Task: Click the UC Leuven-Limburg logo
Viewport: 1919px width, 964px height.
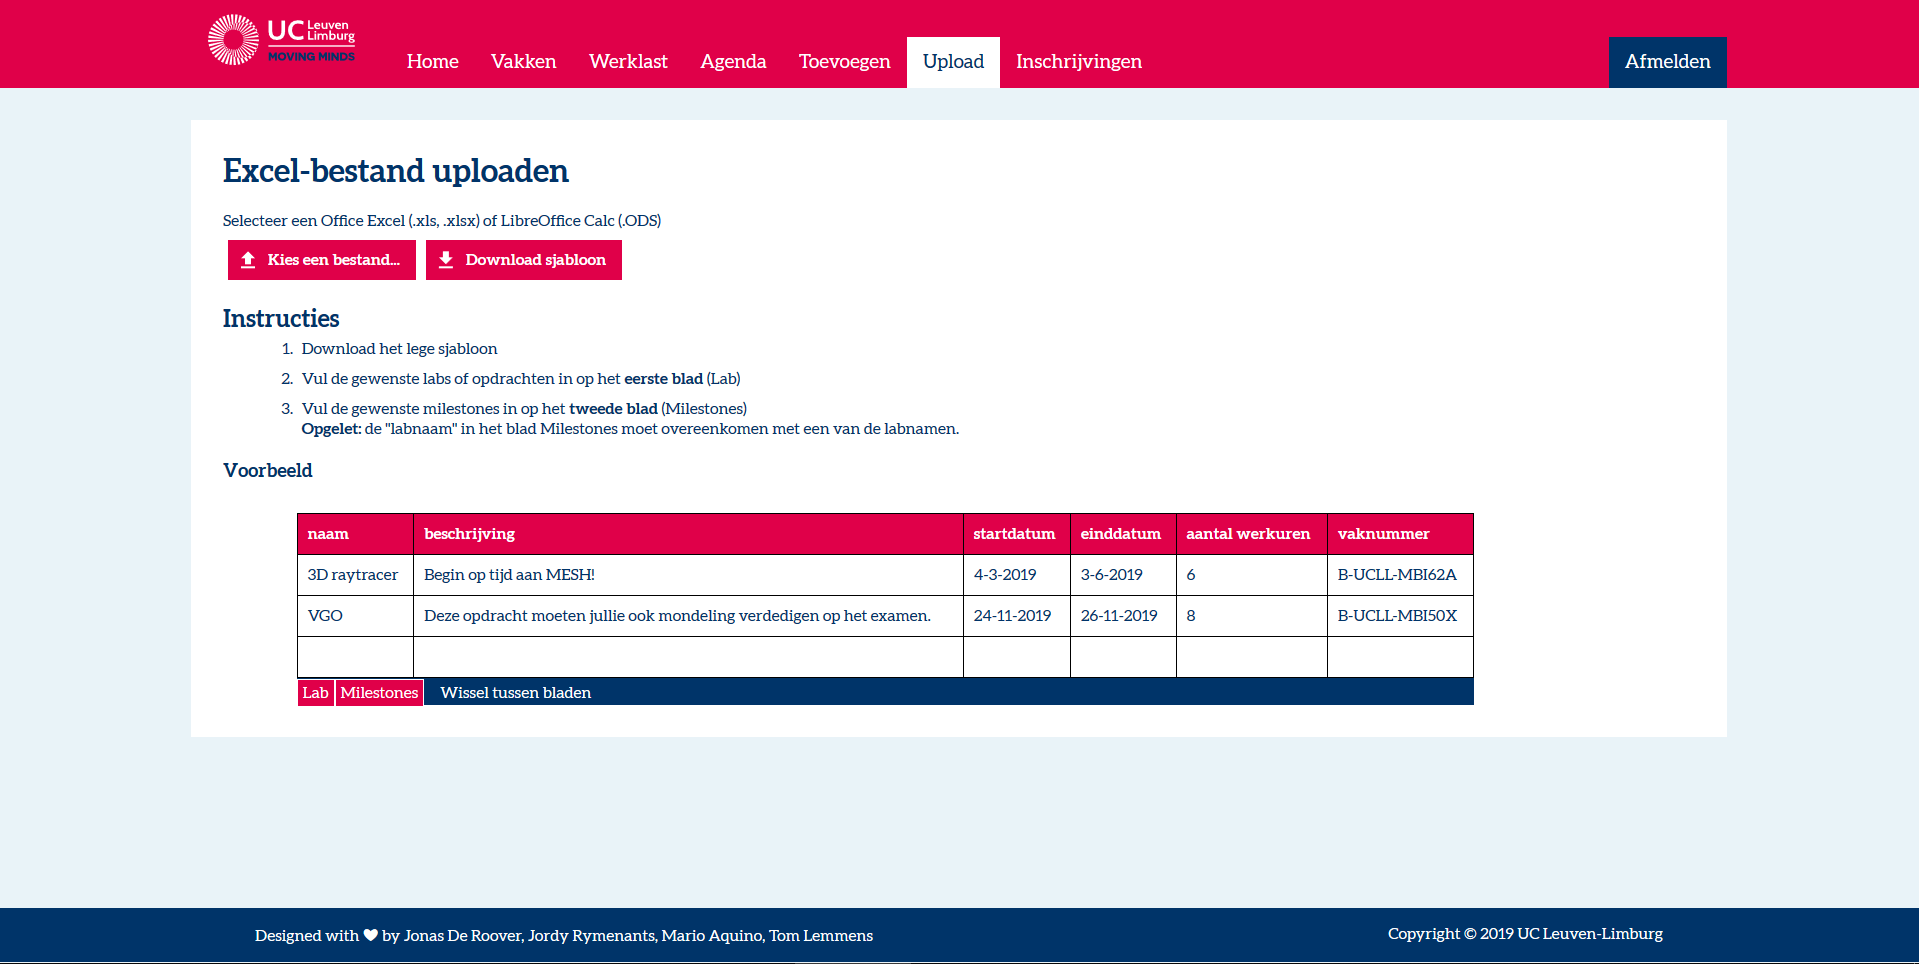Action: pyautogui.click(x=281, y=40)
